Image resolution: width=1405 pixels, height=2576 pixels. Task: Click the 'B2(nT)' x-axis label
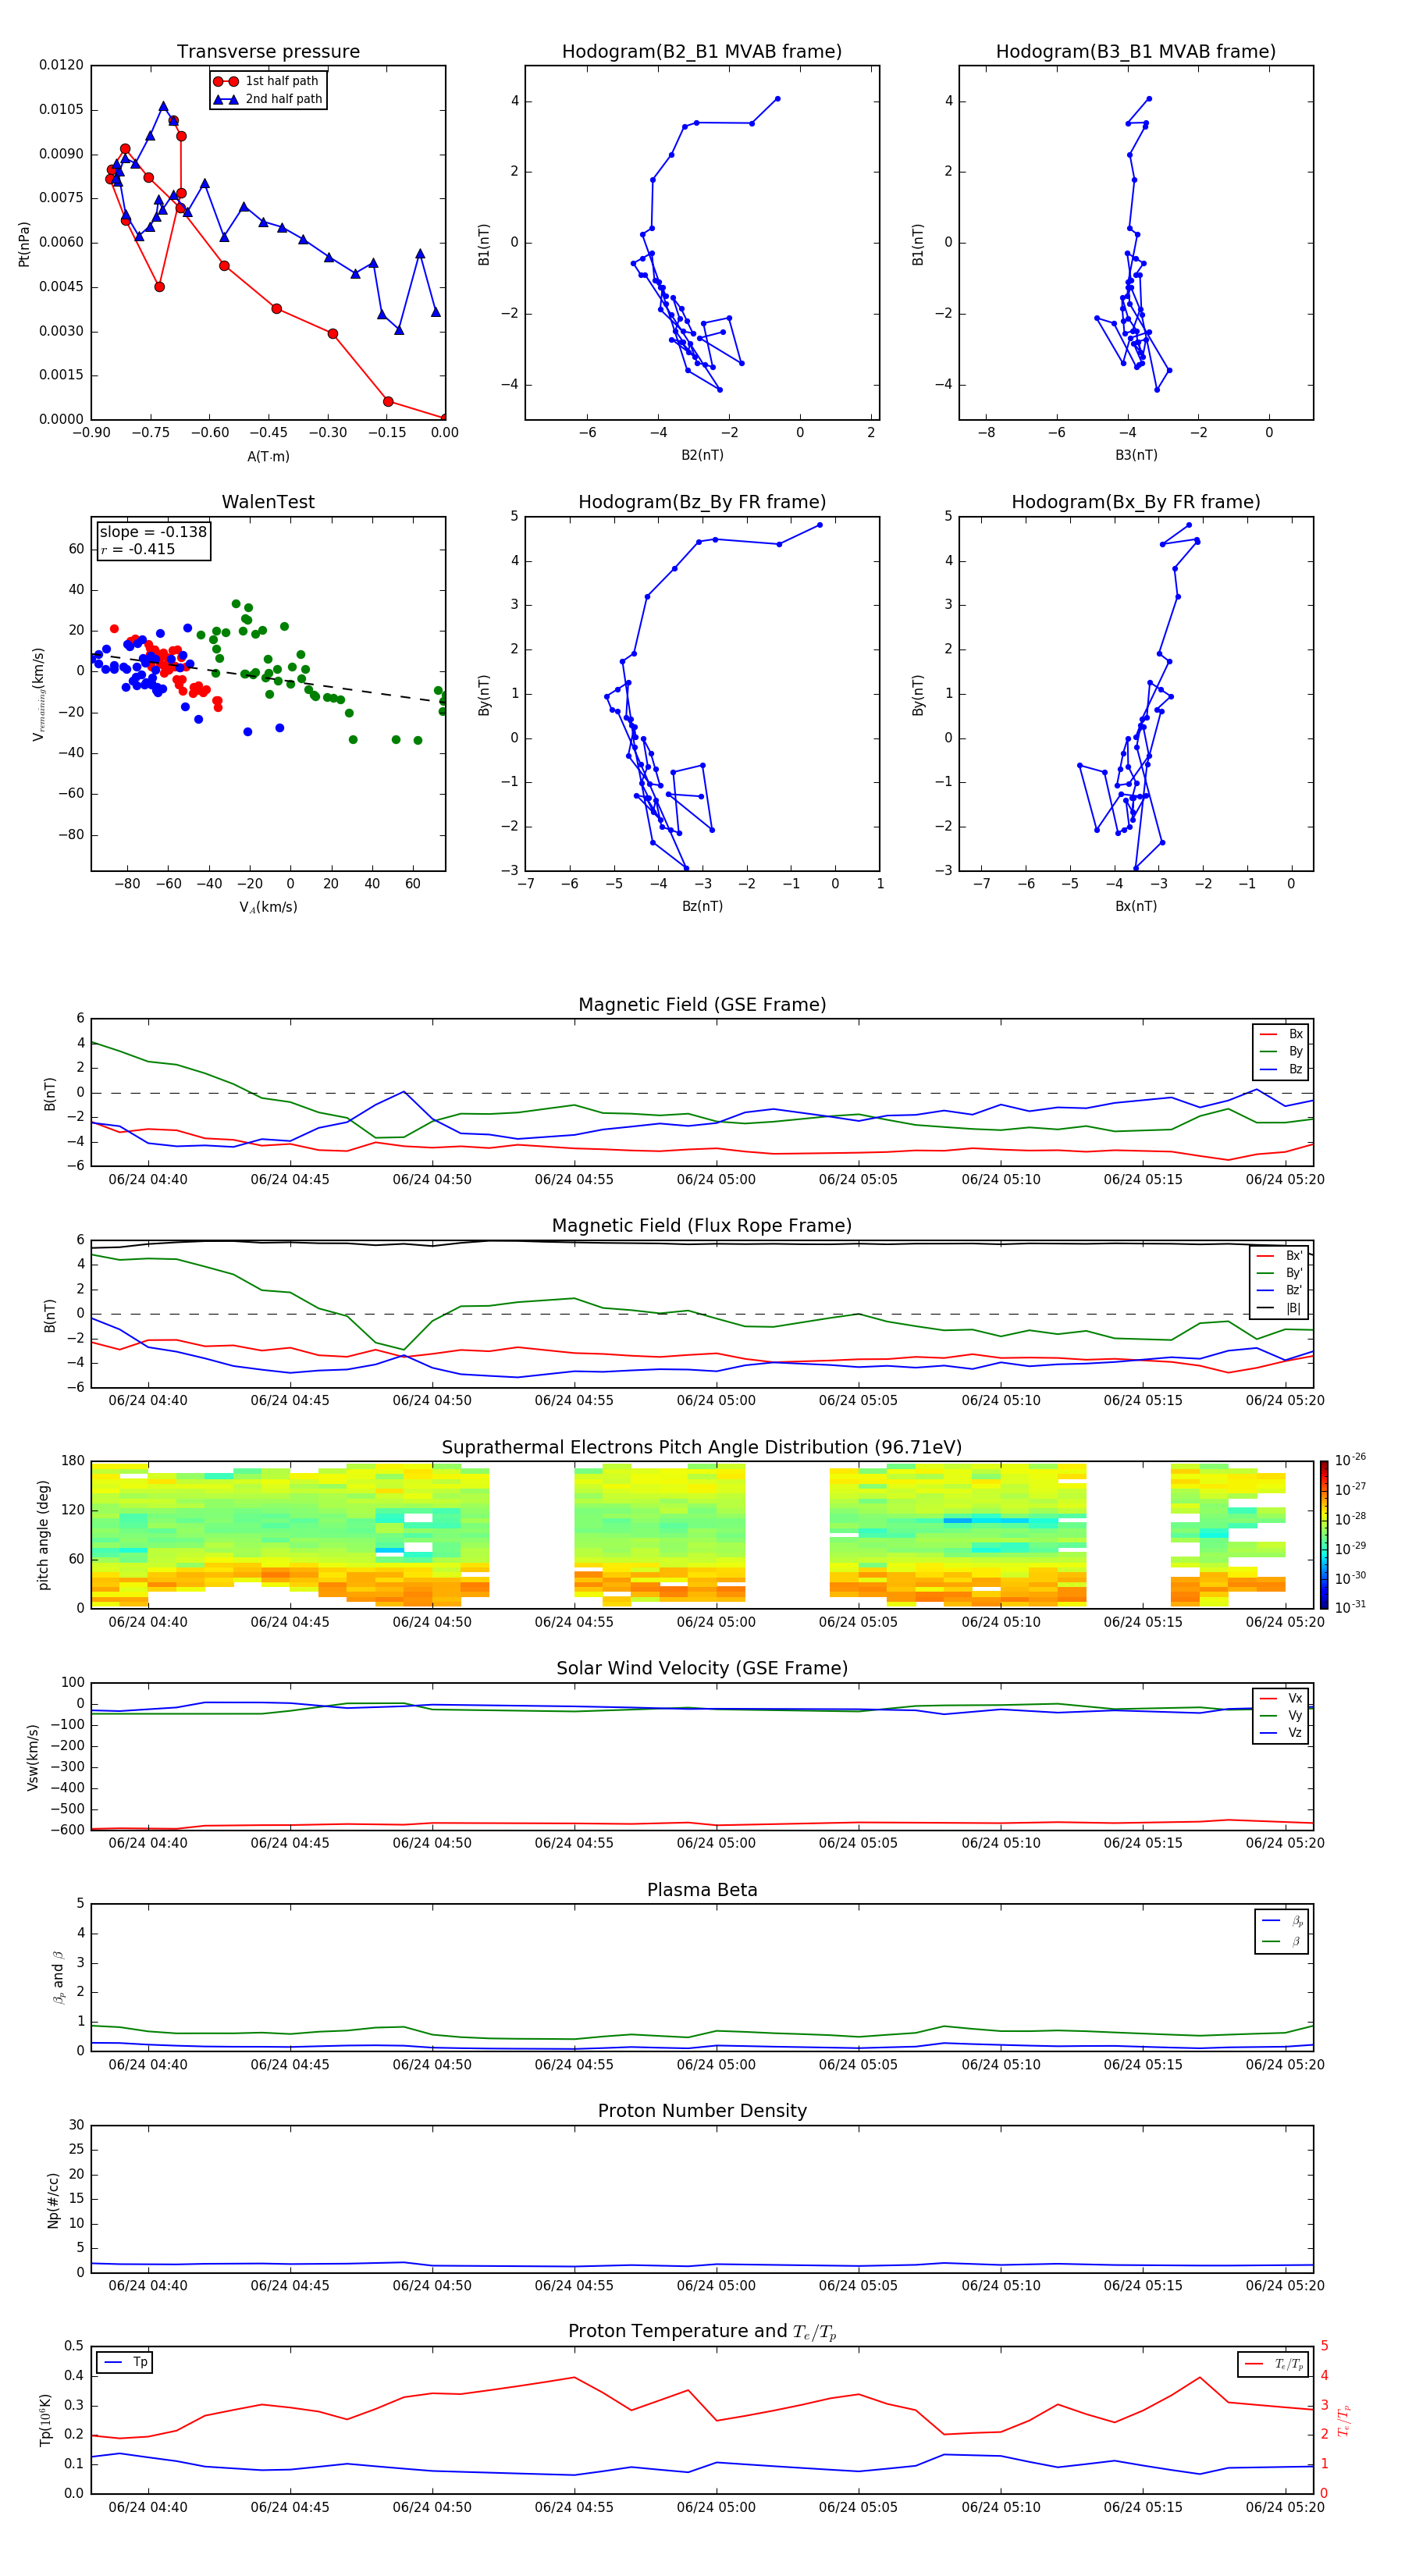tap(702, 455)
